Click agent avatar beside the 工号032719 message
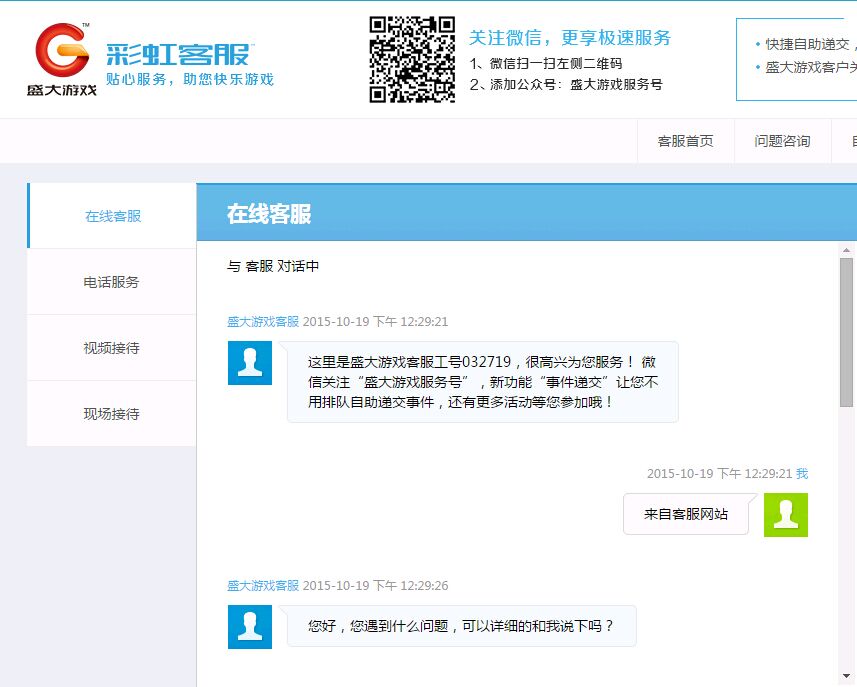Screen dimensions: 857x687 tap(250, 362)
